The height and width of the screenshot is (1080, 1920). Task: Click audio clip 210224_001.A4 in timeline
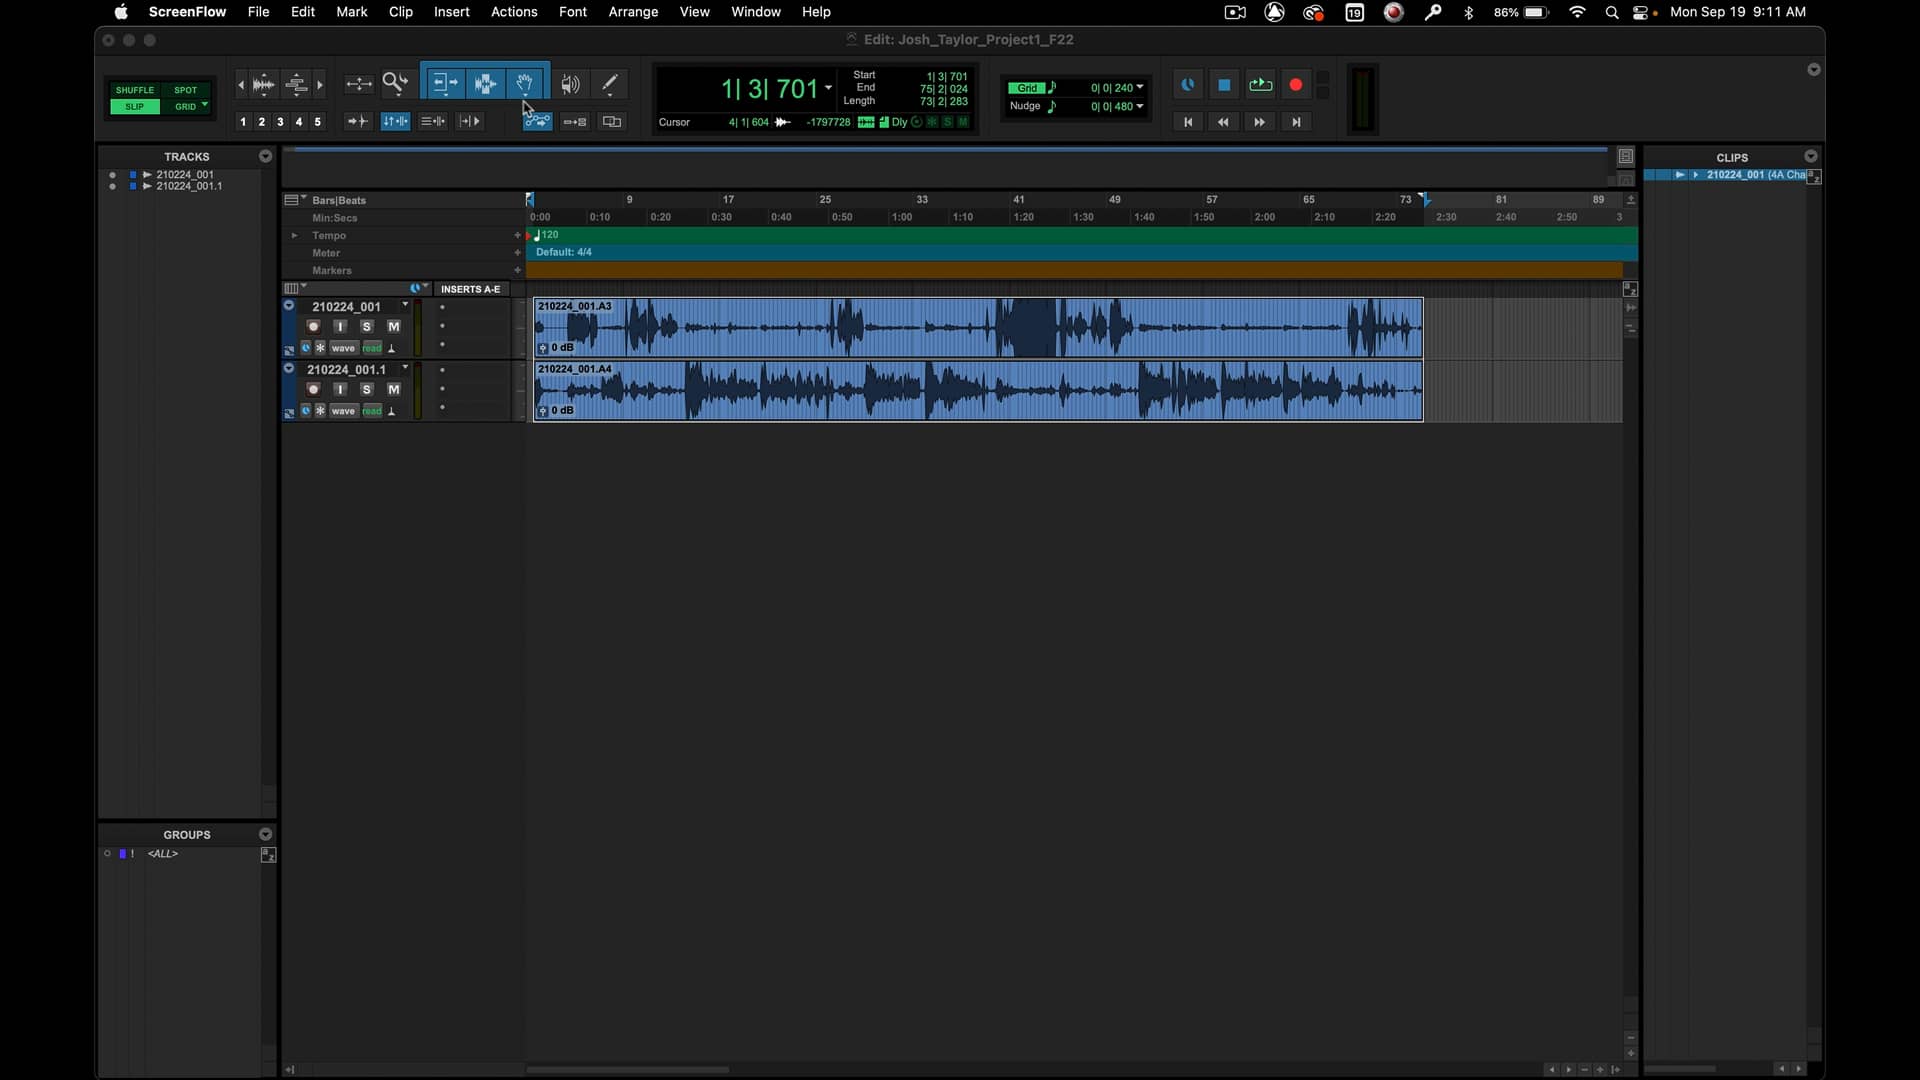[x=978, y=392]
